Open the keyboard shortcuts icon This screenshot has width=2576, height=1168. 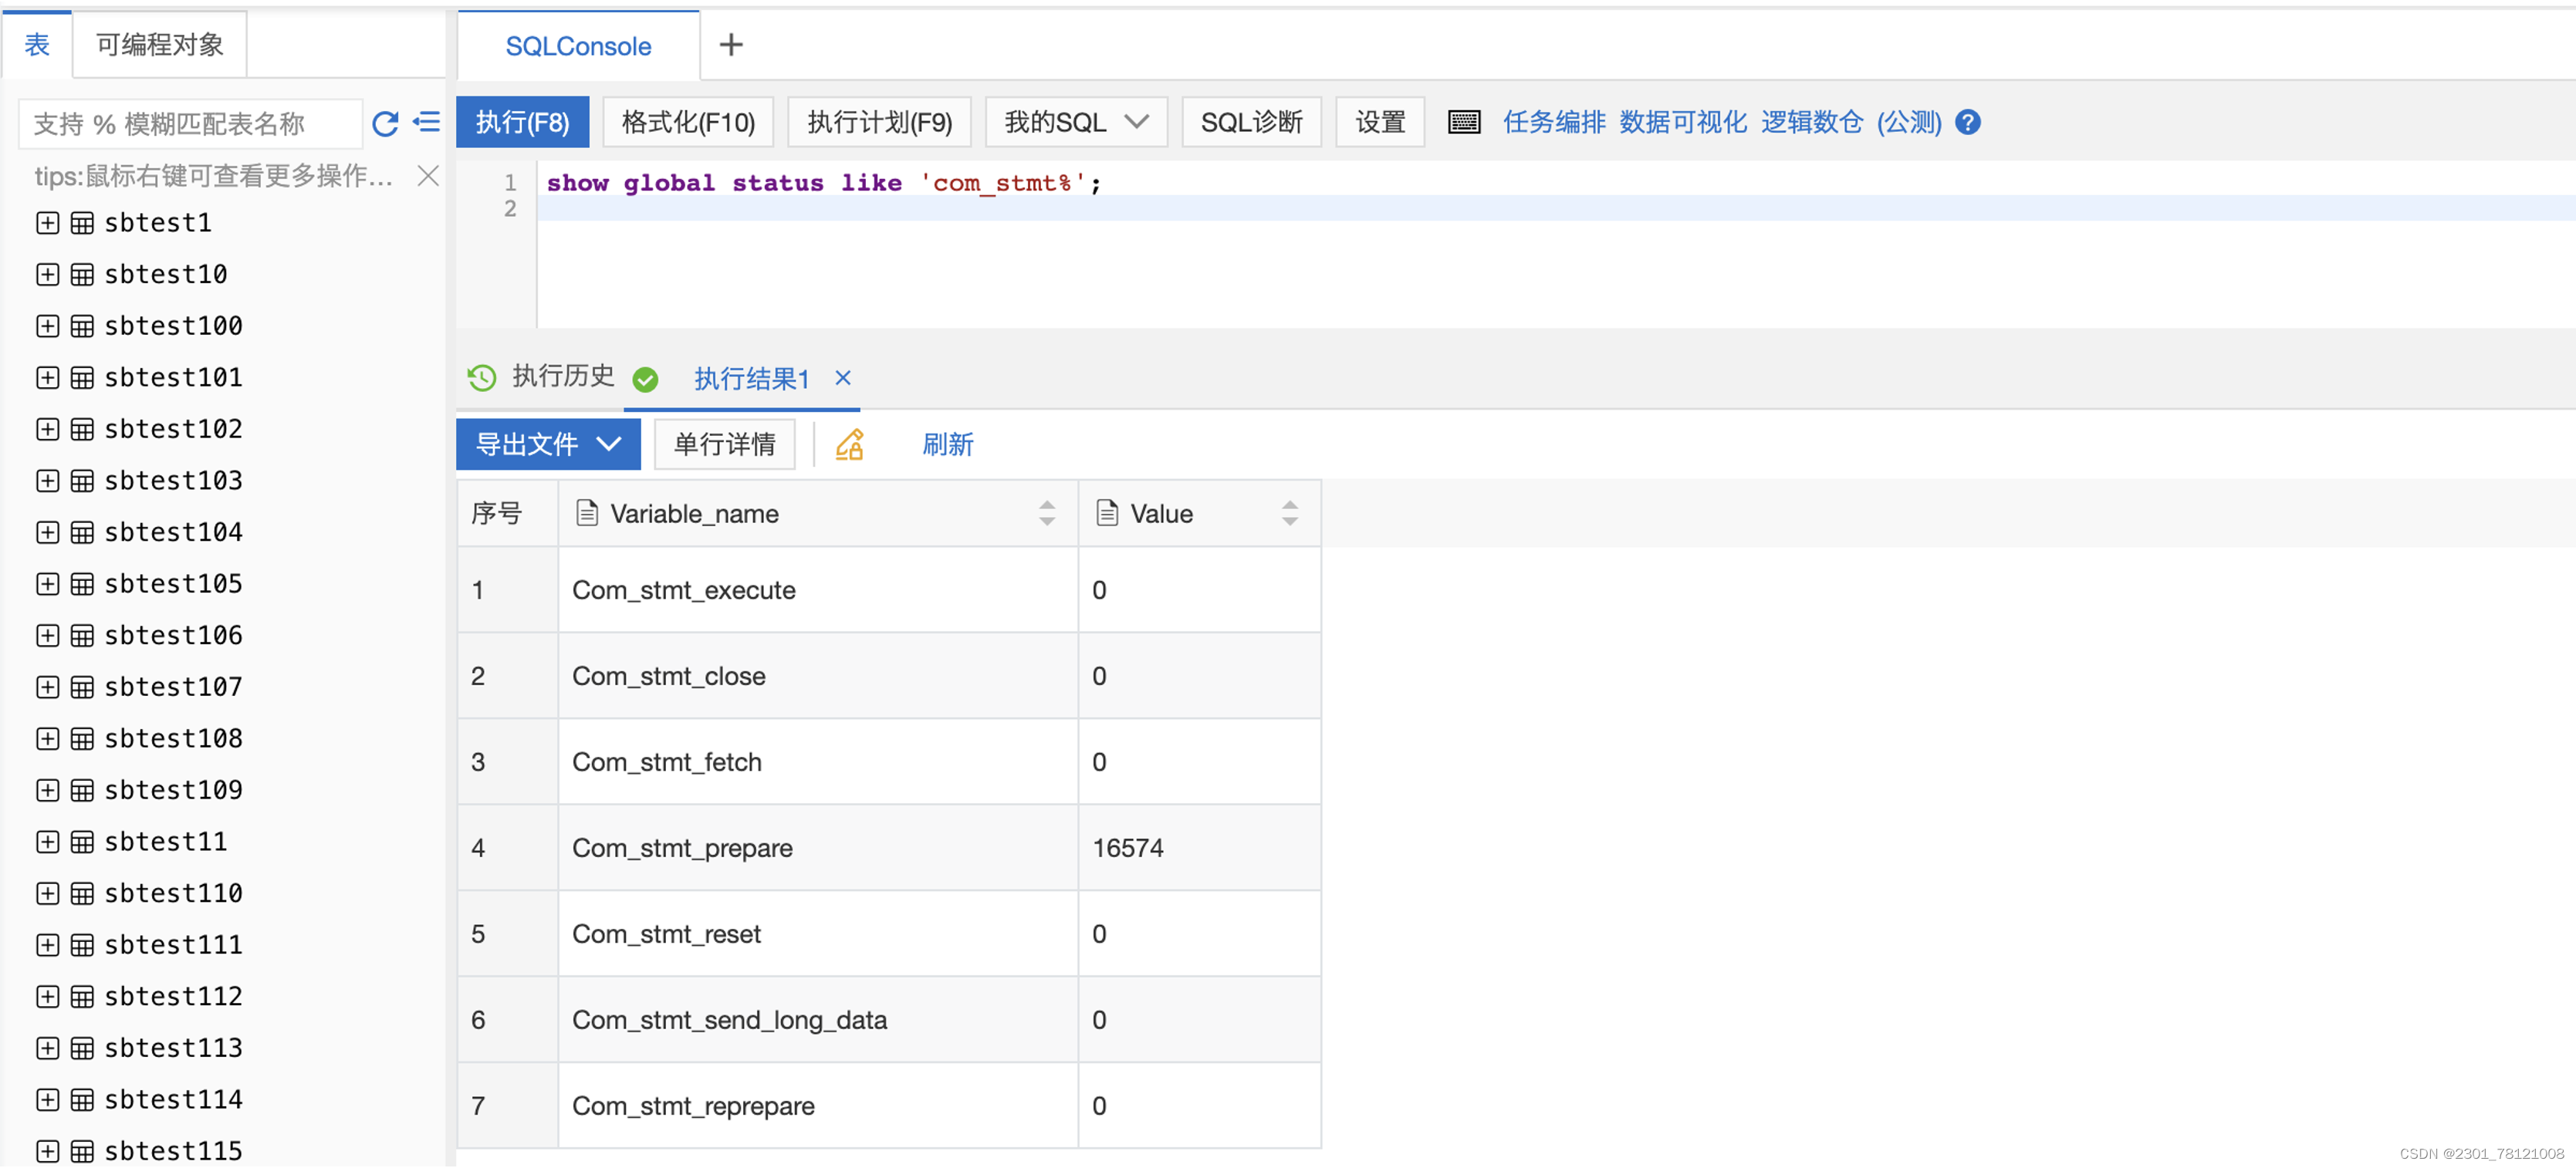pos(1464,122)
